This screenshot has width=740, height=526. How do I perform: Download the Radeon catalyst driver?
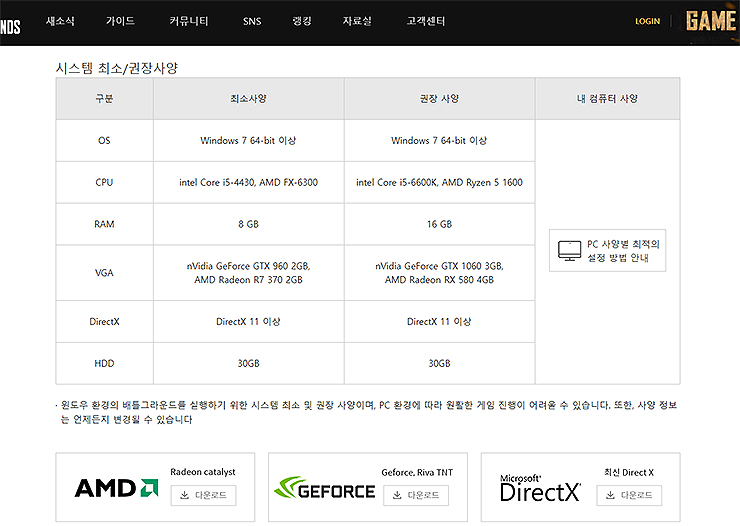click(203, 495)
